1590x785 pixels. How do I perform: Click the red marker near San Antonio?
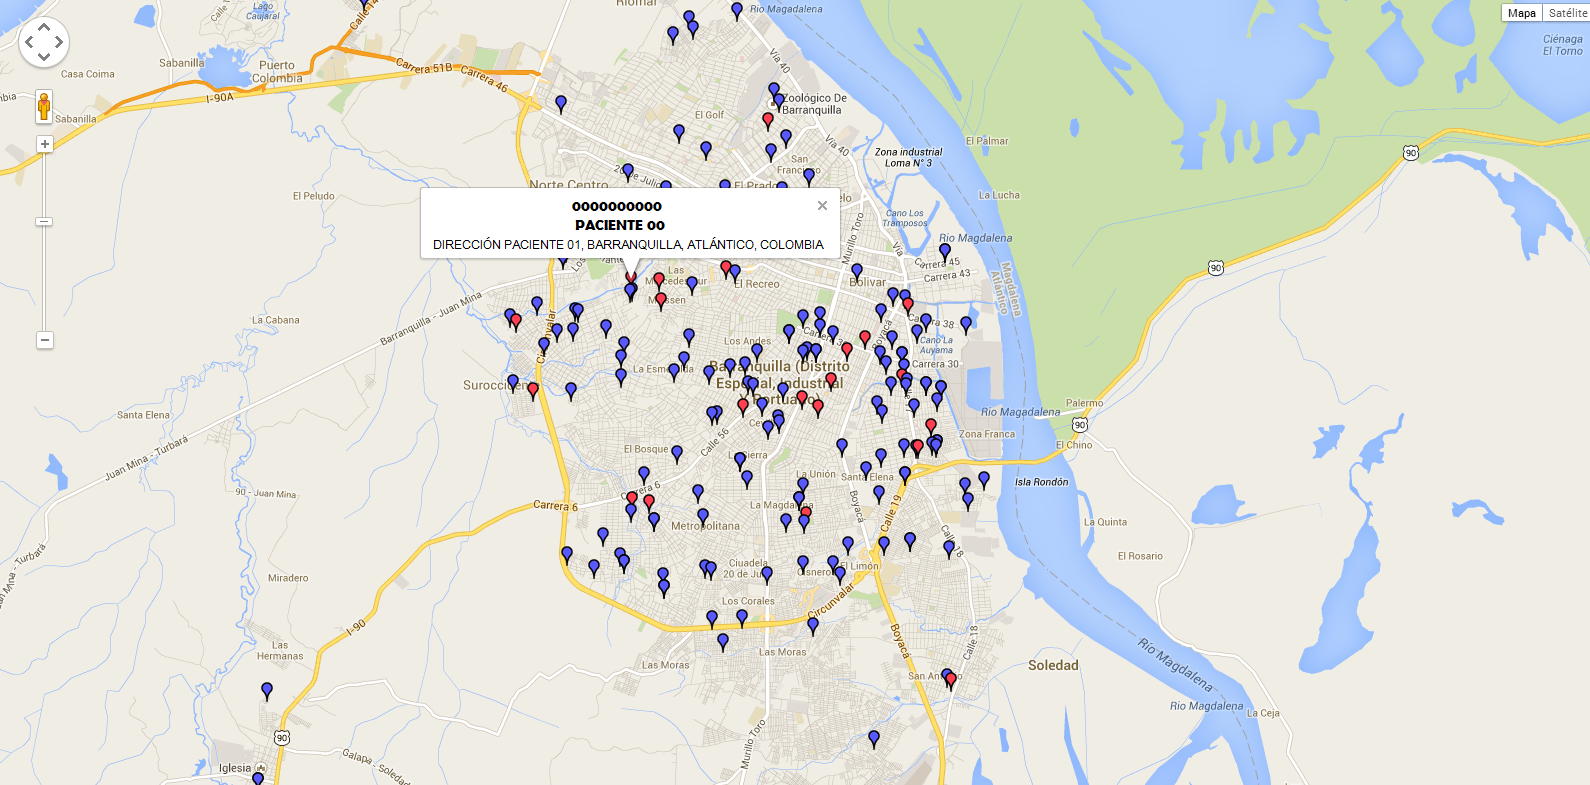951,680
